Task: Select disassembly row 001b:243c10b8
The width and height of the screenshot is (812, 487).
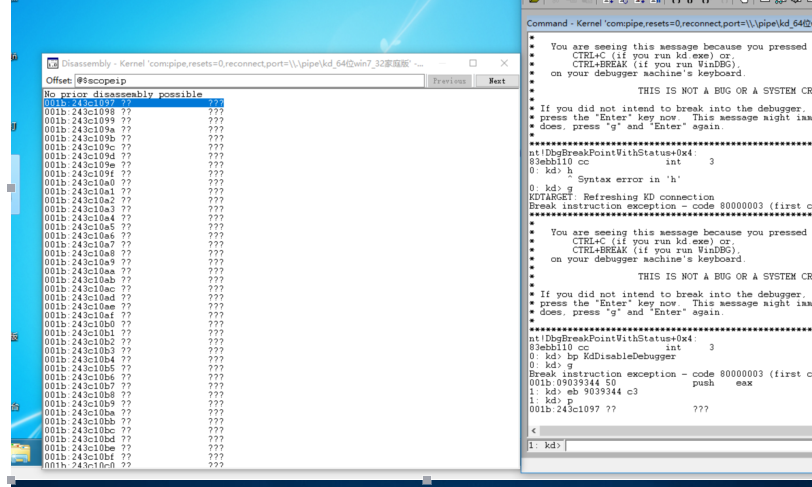Action: coord(134,395)
